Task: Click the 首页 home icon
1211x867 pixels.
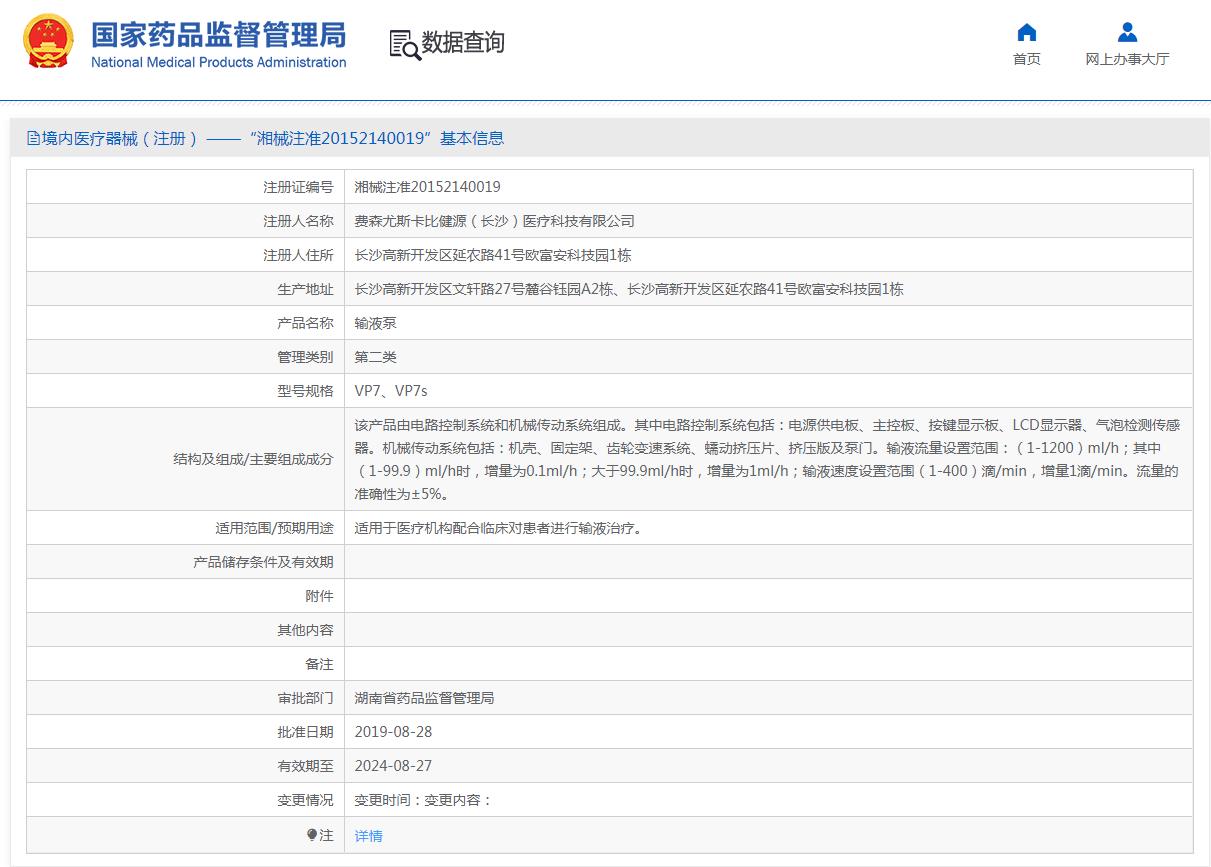Action: coord(1026,32)
